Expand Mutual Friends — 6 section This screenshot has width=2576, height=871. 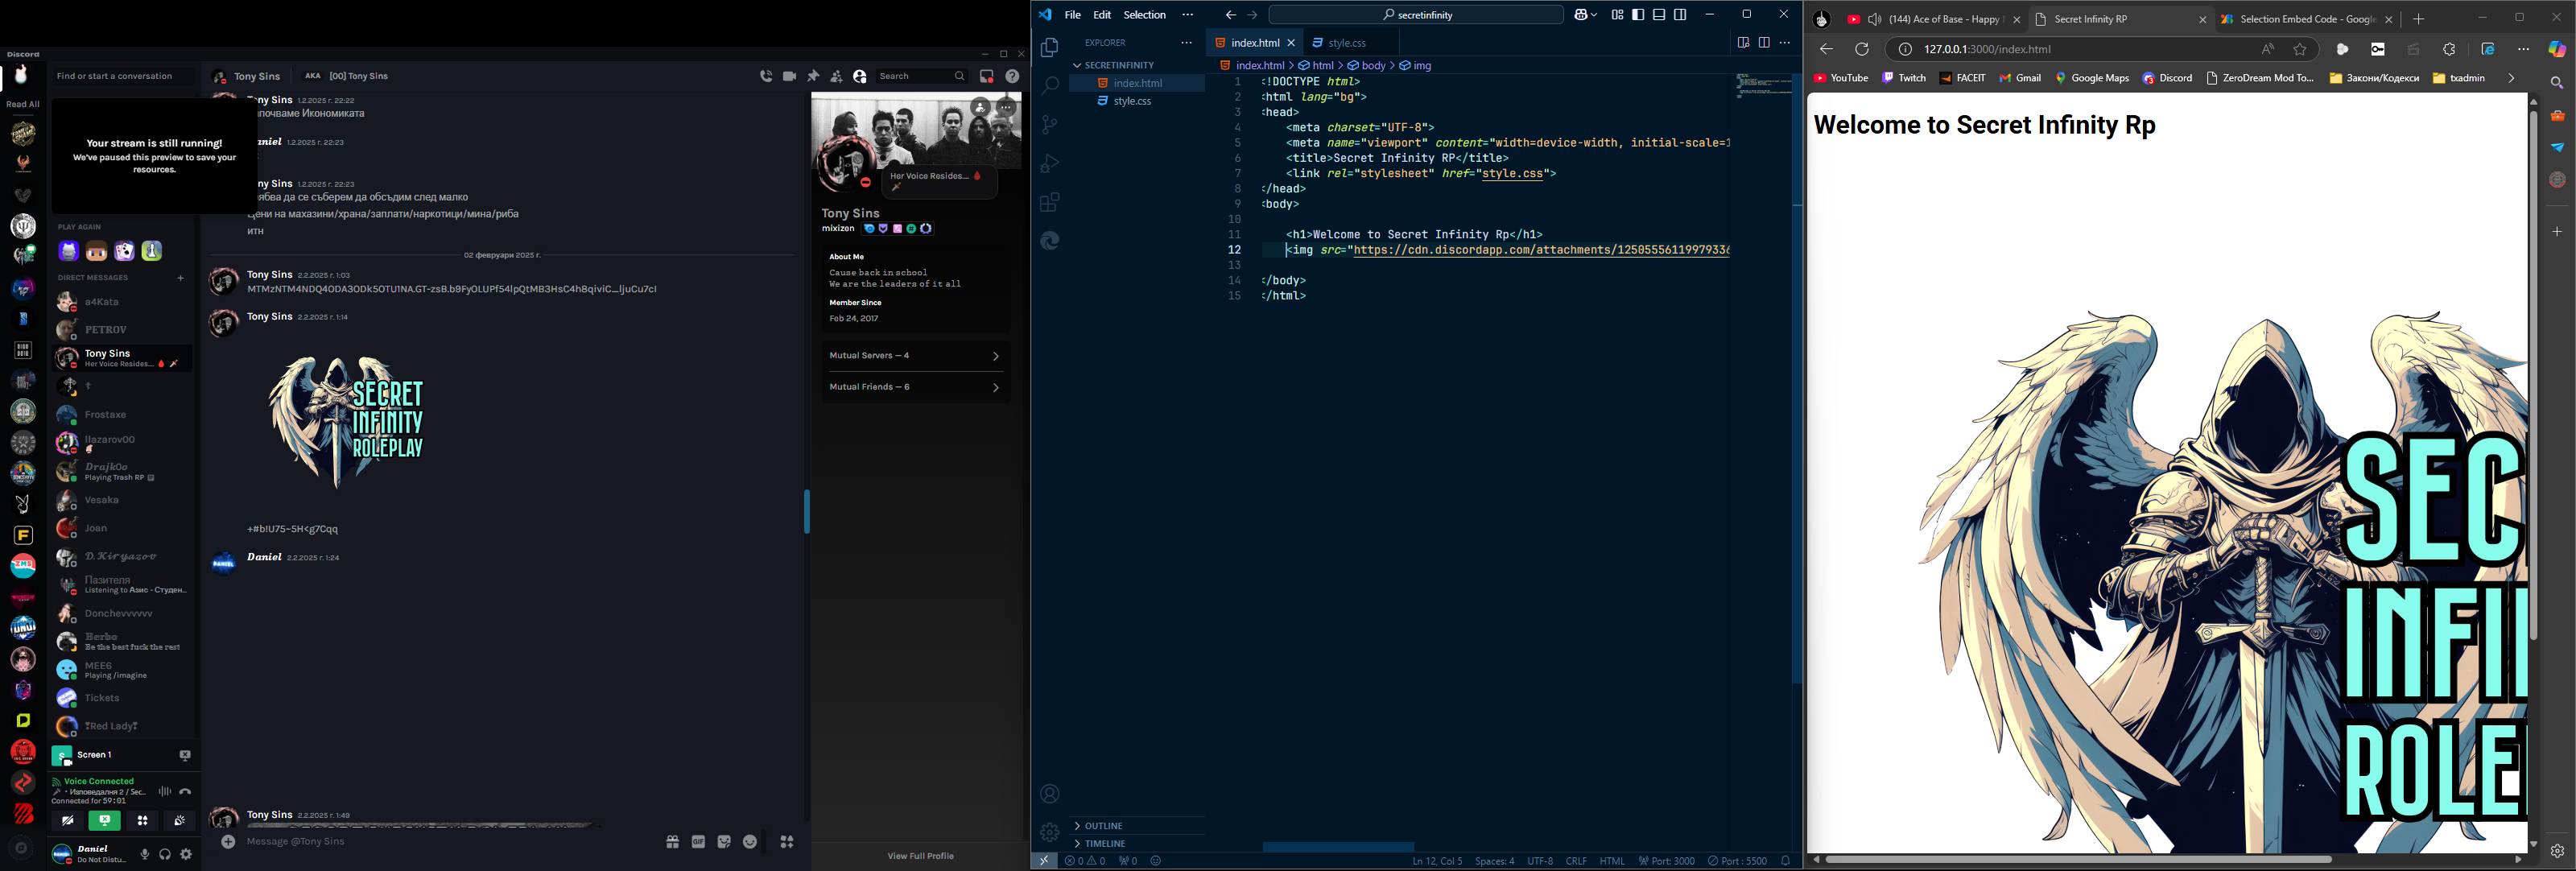tap(915, 387)
